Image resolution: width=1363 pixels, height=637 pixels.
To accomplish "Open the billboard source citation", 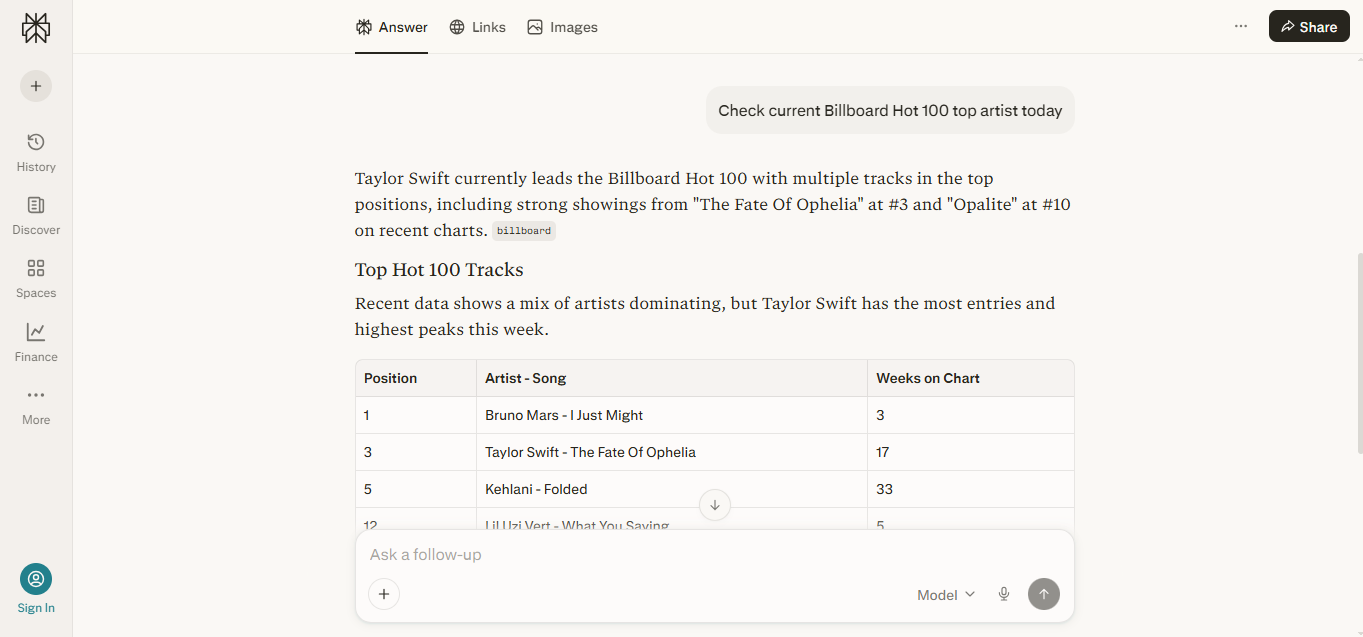I will point(523,230).
